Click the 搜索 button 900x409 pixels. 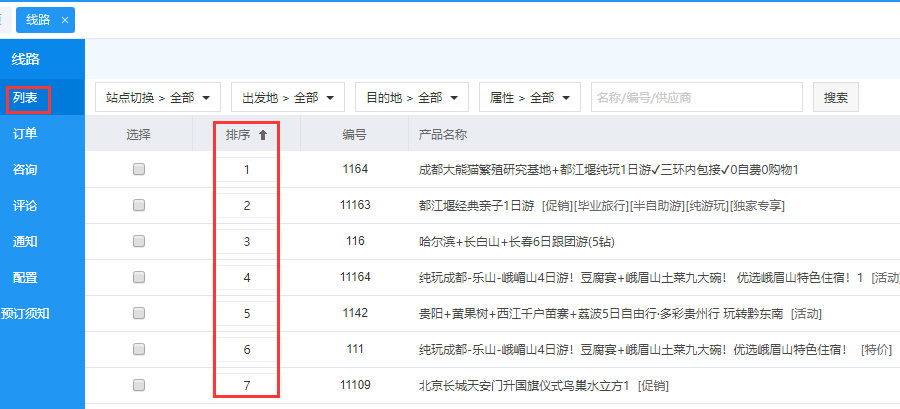tap(836, 98)
